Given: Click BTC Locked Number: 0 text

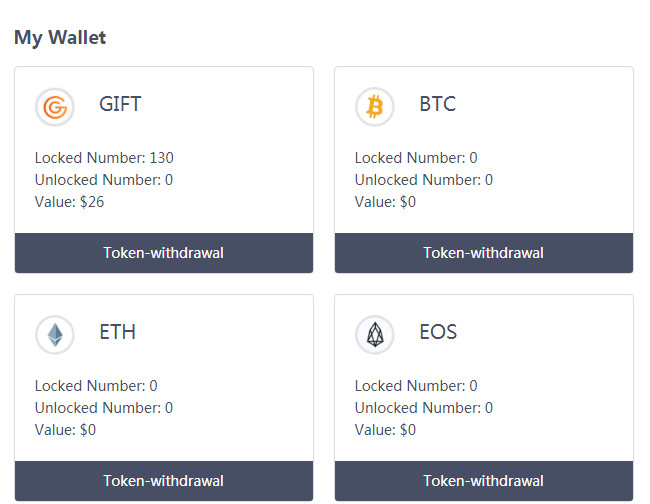Looking at the screenshot, I should (416, 158).
